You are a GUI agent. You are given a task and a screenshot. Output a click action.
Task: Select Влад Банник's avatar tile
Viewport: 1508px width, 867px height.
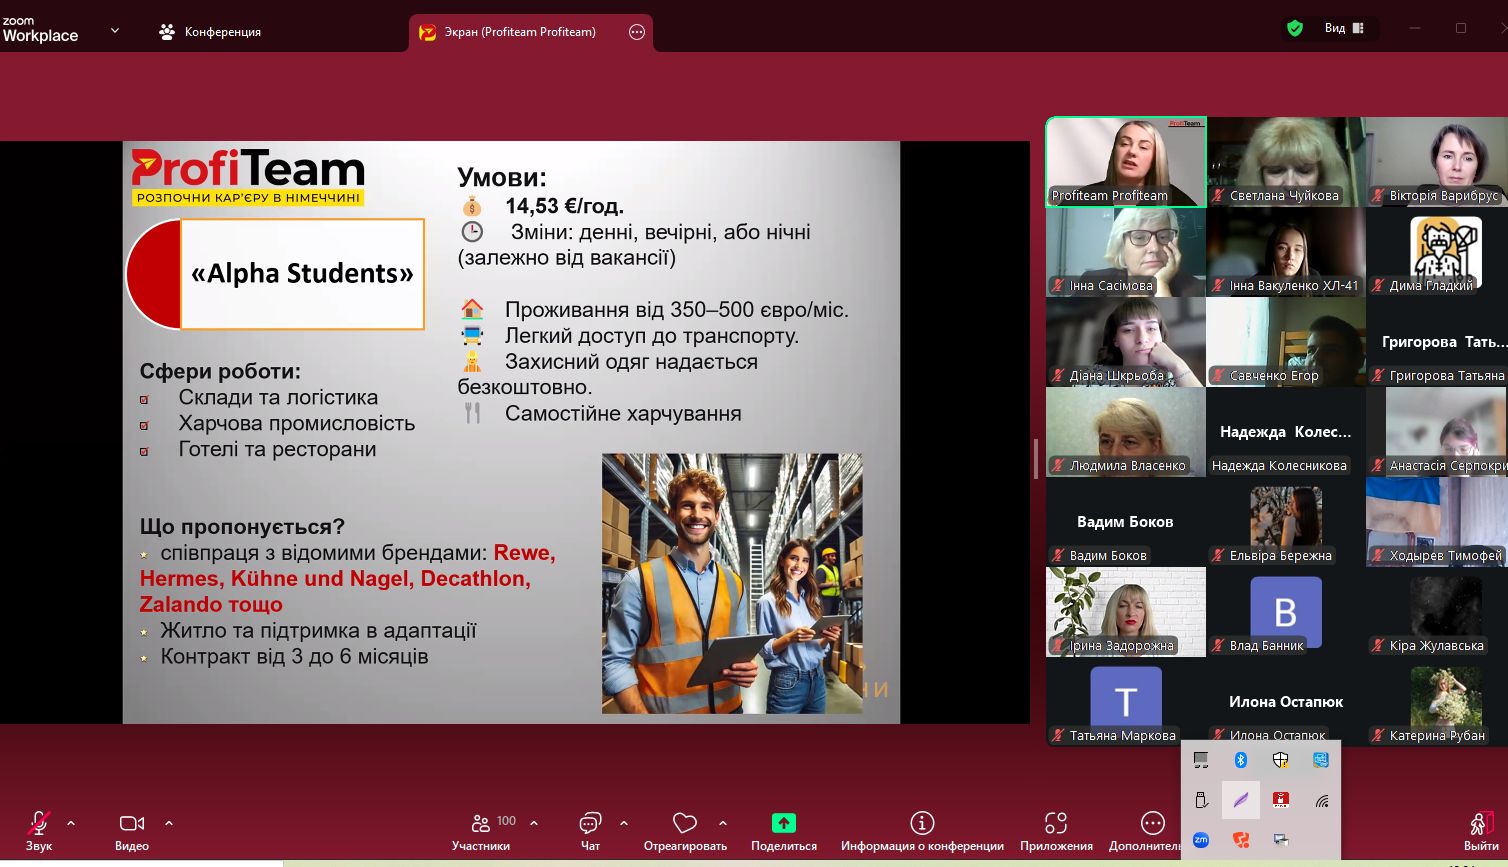1286,612
